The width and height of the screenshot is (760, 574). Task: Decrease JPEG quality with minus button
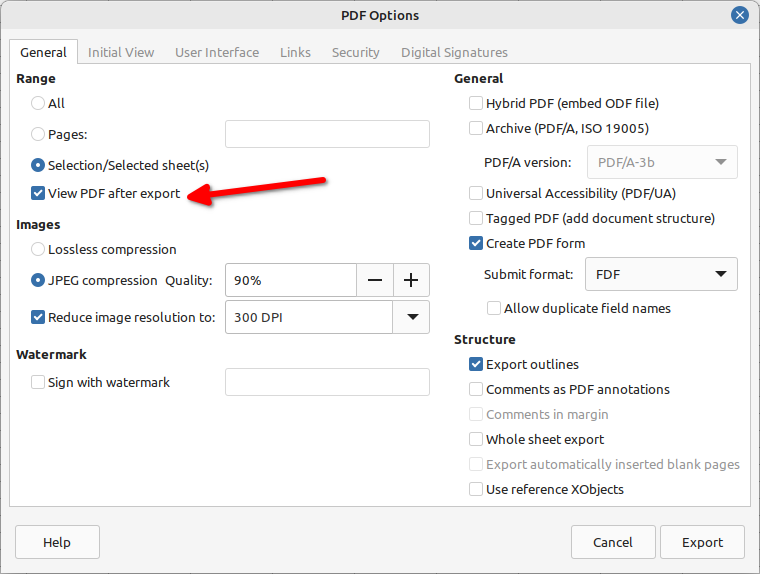pyautogui.click(x=375, y=280)
